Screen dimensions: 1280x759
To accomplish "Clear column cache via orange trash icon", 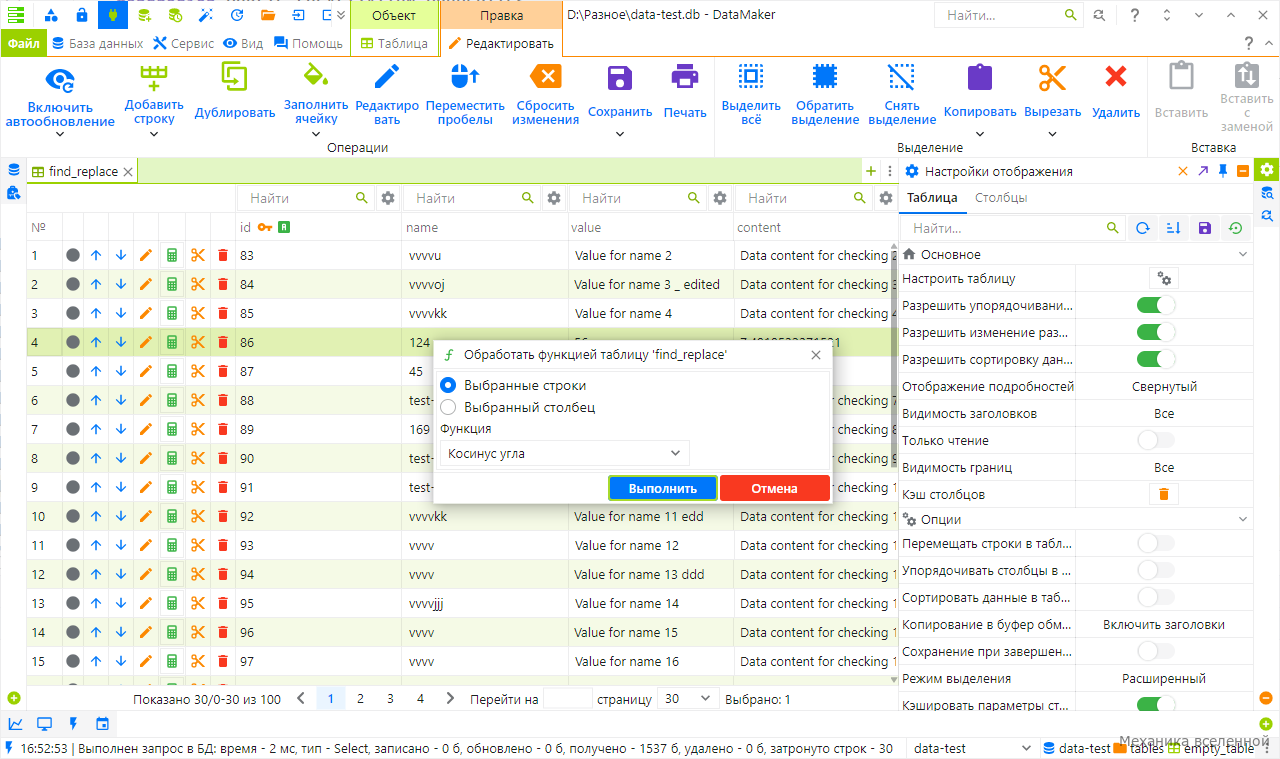I will [1164, 494].
